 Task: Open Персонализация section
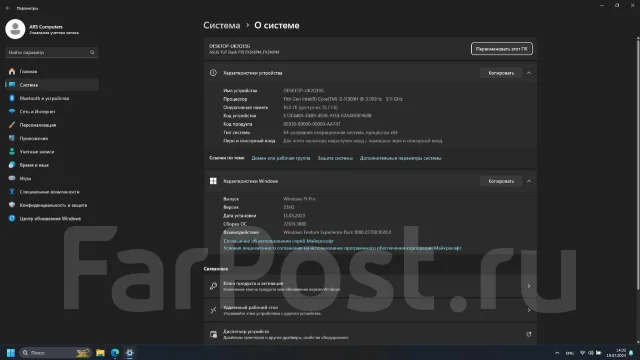pyautogui.click(x=52, y=125)
